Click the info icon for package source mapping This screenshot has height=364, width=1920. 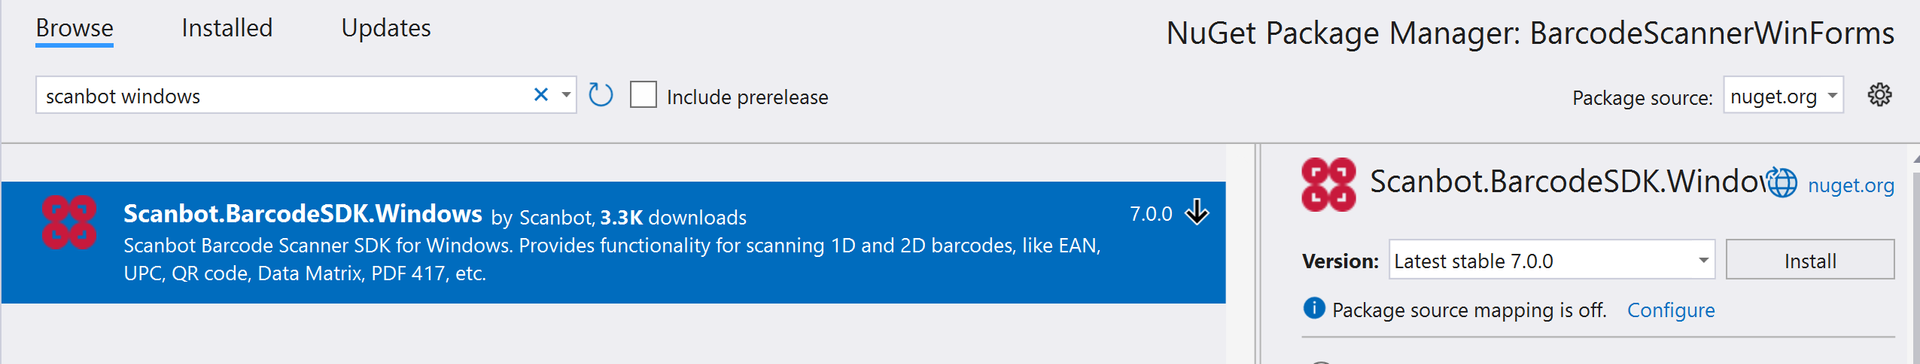(1314, 308)
